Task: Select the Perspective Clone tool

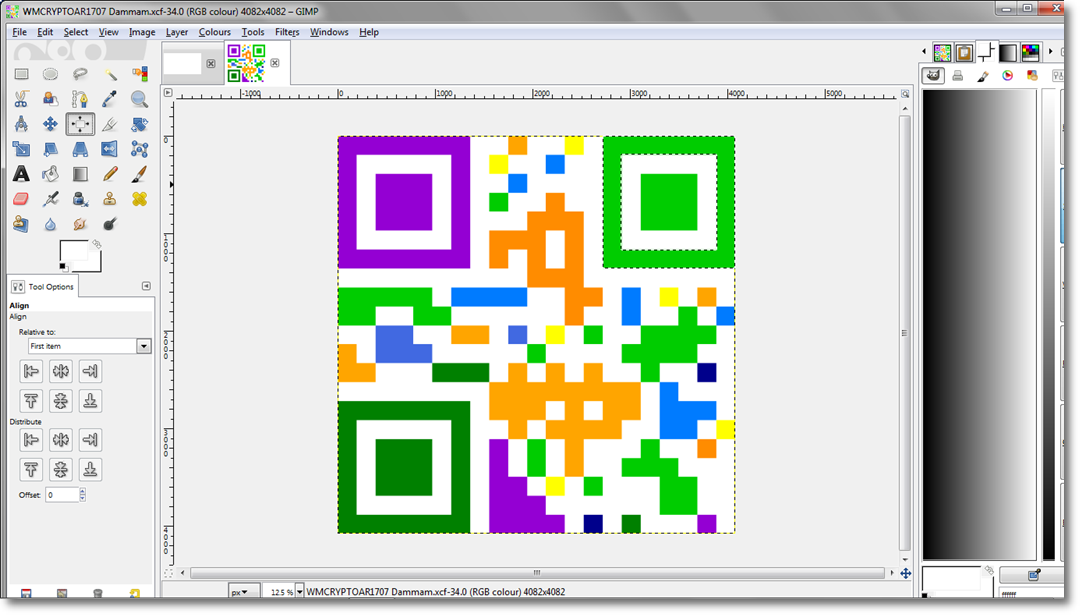Action: pyautogui.click(x=21, y=224)
